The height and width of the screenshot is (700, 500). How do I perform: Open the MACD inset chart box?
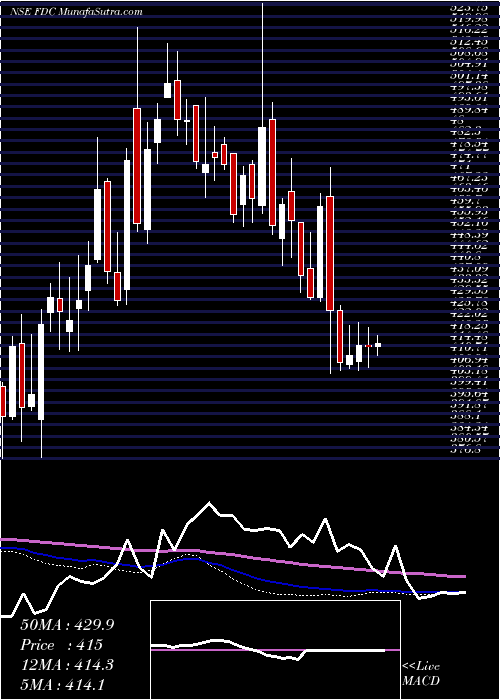point(275,650)
